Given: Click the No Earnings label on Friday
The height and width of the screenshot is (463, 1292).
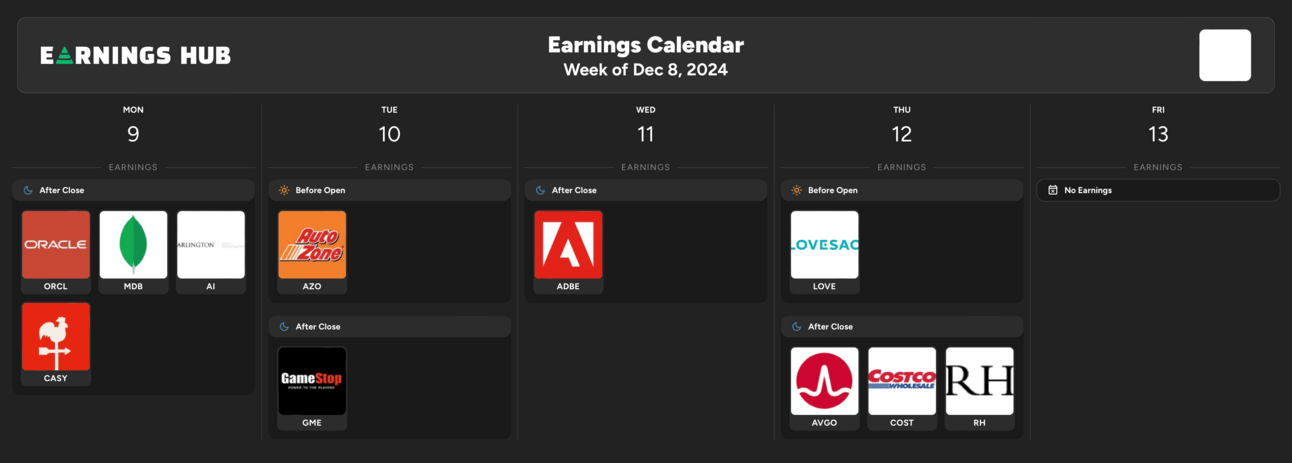Looking at the screenshot, I should [x=1088, y=190].
